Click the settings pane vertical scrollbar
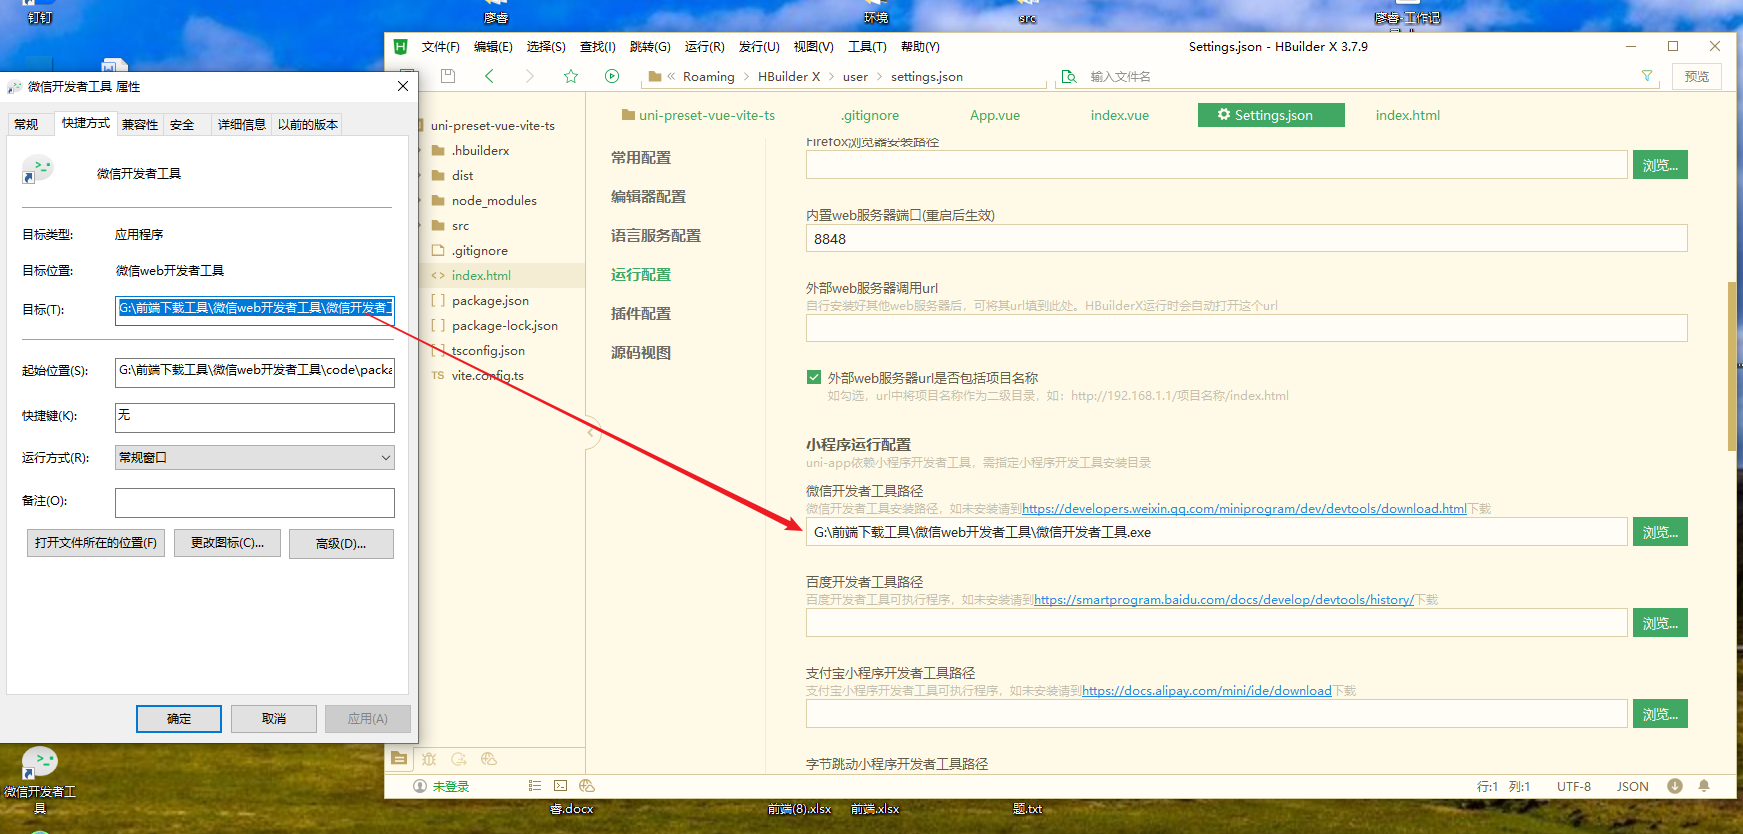Viewport: 1743px width, 834px height. click(1732, 366)
